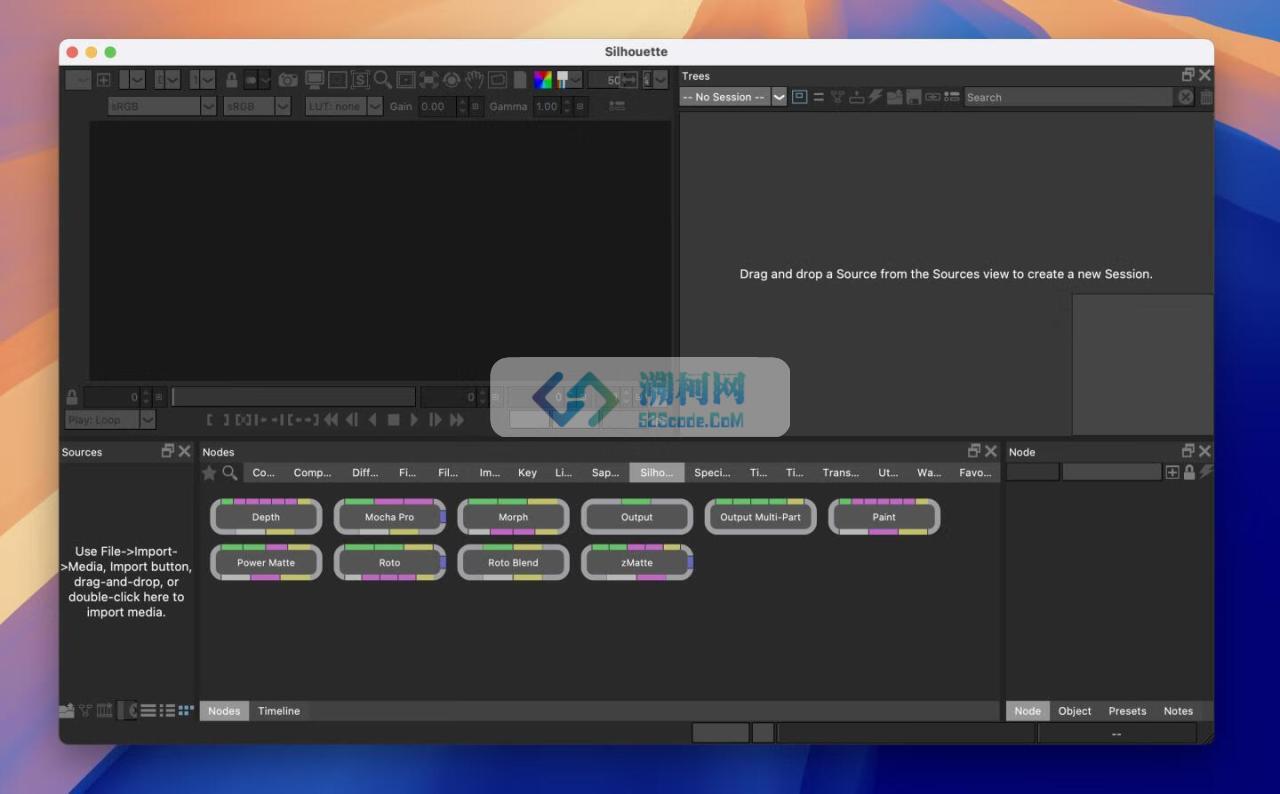The image size is (1280, 794).
Task: Open the Key node category tab
Action: point(527,473)
